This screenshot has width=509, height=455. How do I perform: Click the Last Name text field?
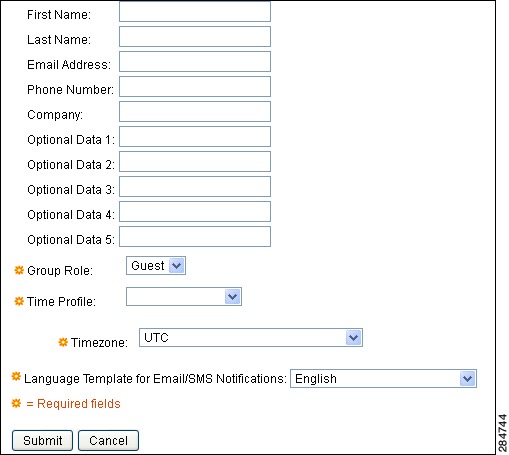[195, 37]
